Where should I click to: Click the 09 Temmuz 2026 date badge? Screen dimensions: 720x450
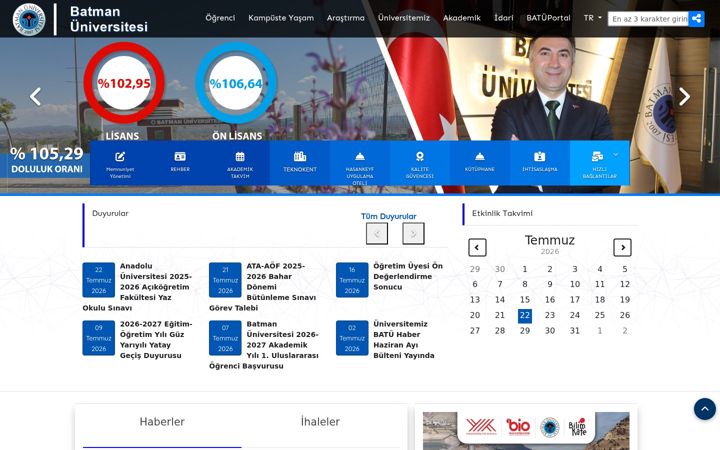[99, 338]
